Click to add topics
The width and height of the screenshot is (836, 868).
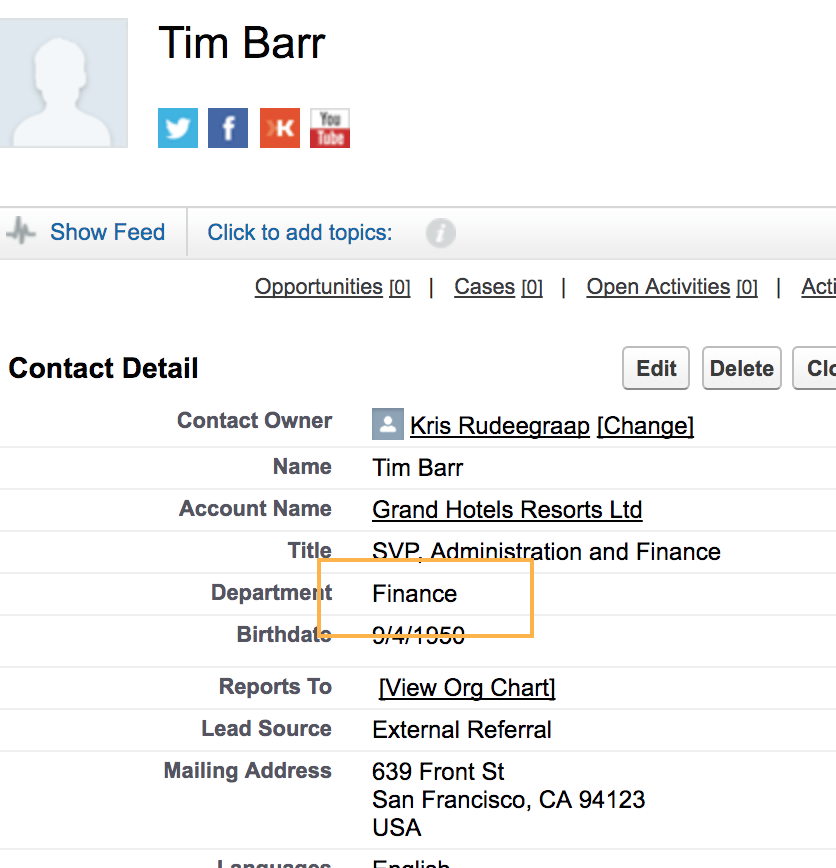[x=300, y=232]
